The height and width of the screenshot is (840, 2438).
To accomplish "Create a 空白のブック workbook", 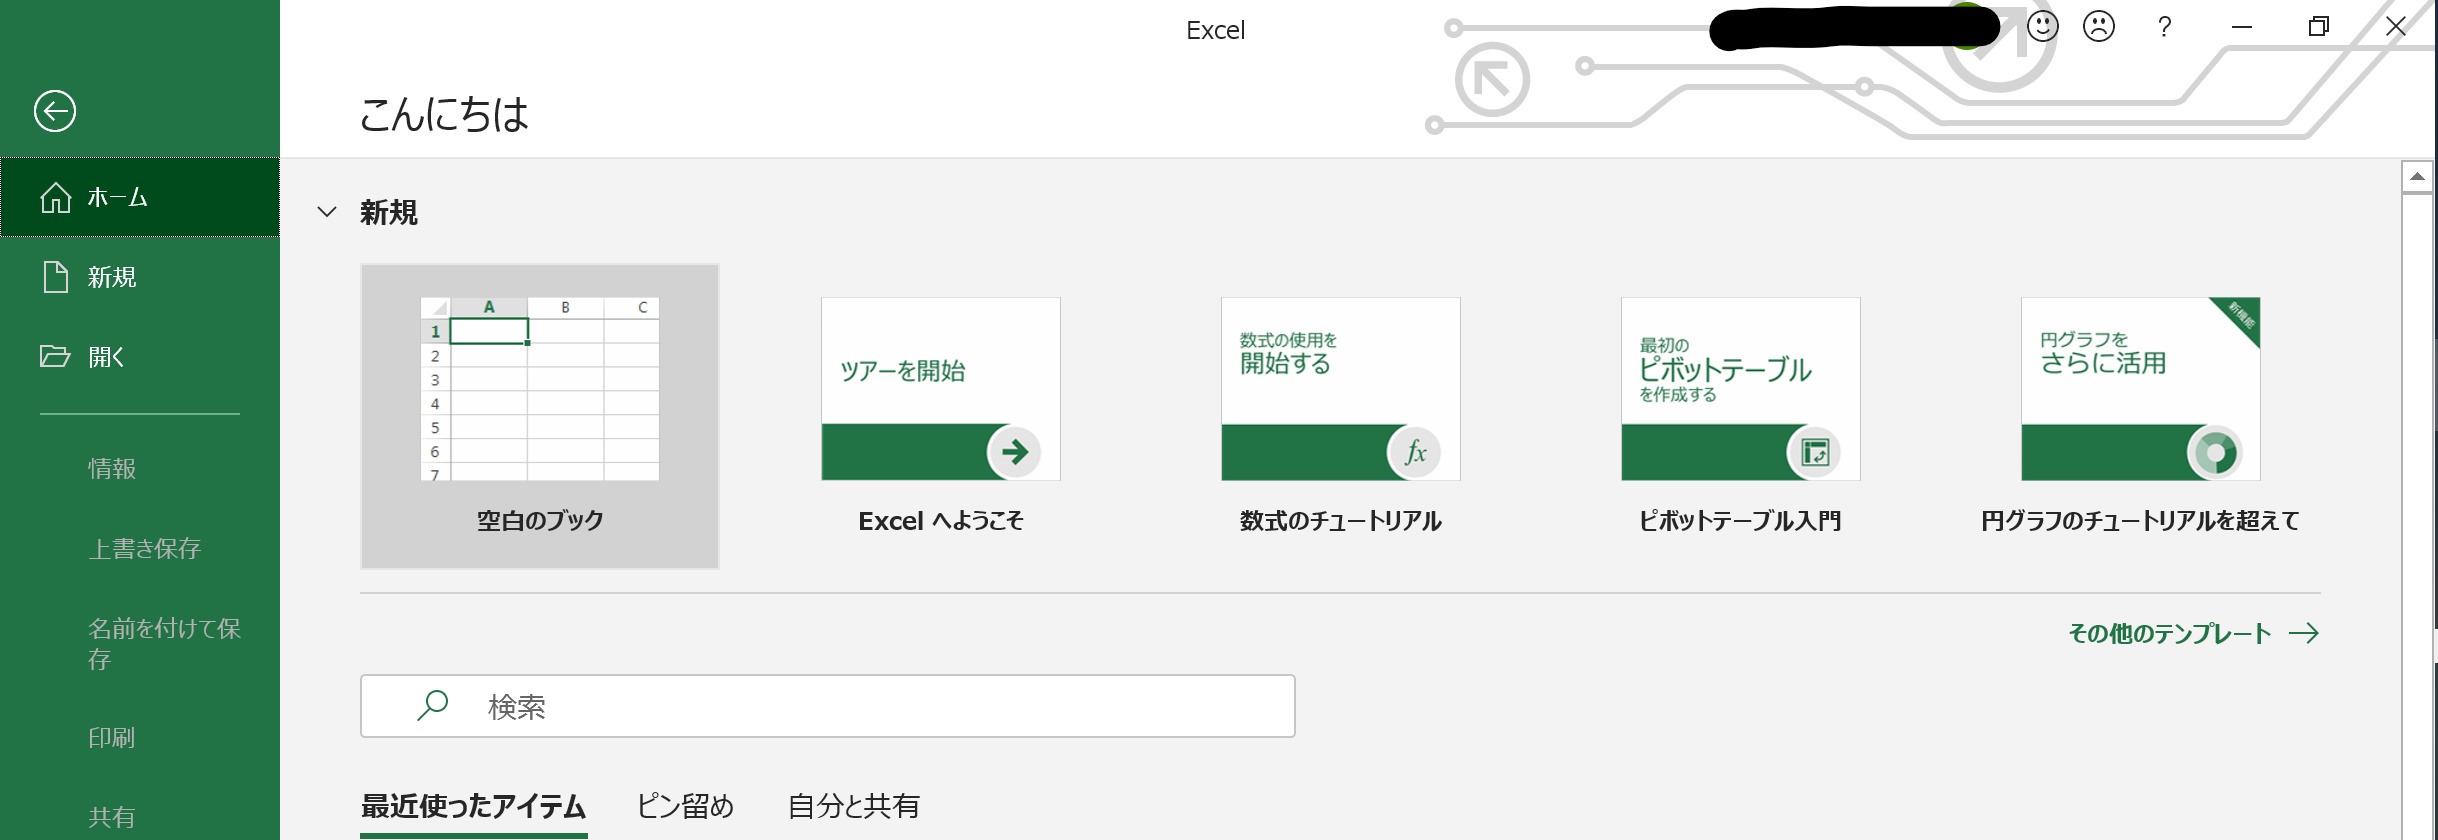I will coord(540,416).
